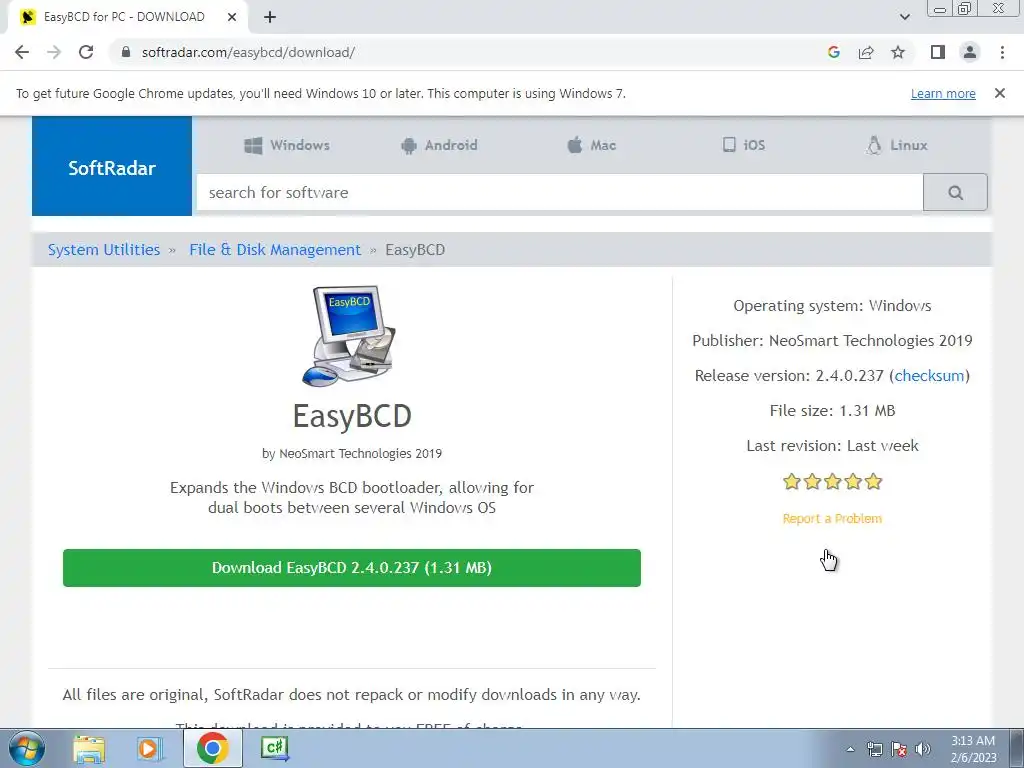Open File Explorer from the taskbar
1024x768 pixels.
[89, 749]
